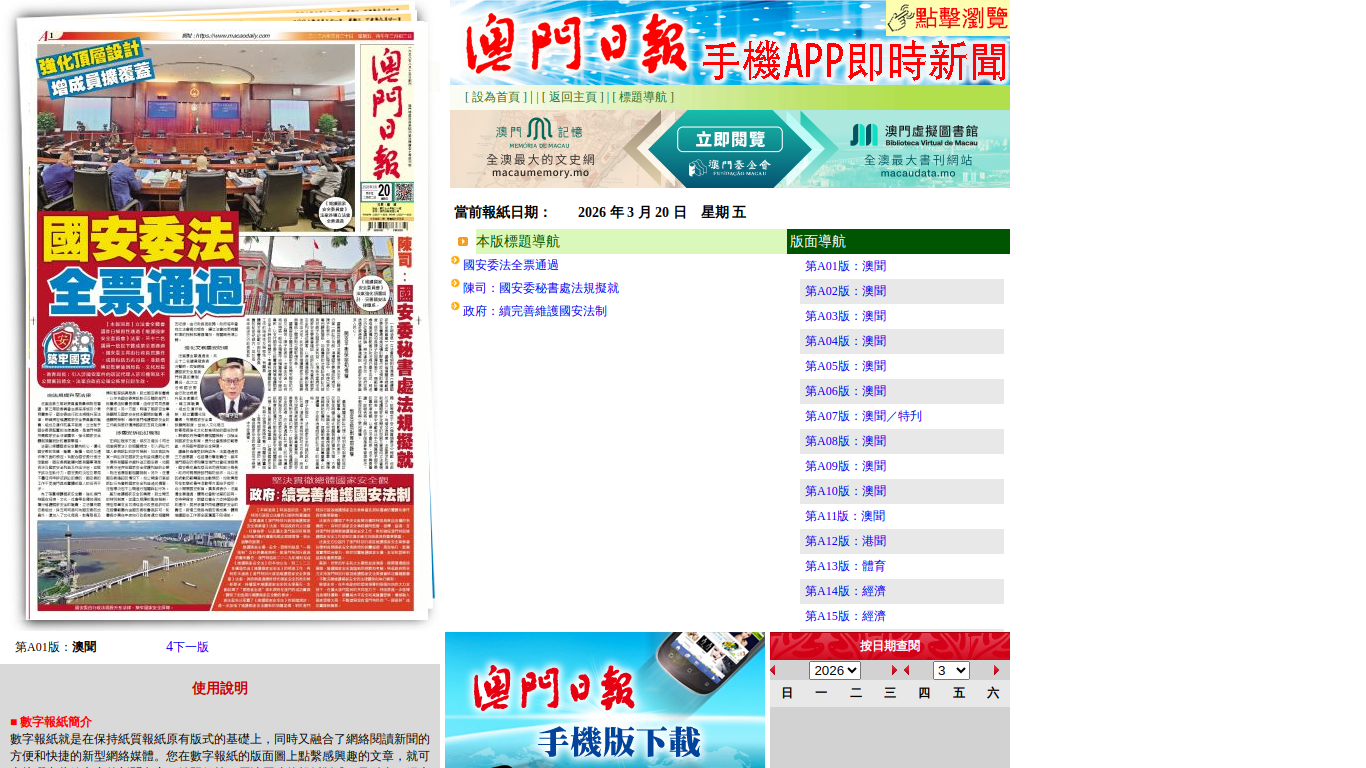The width and height of the screenshot is (1366, 768).
Task: Open page 第A09版：澳聞
Action: tap(845, 466)
